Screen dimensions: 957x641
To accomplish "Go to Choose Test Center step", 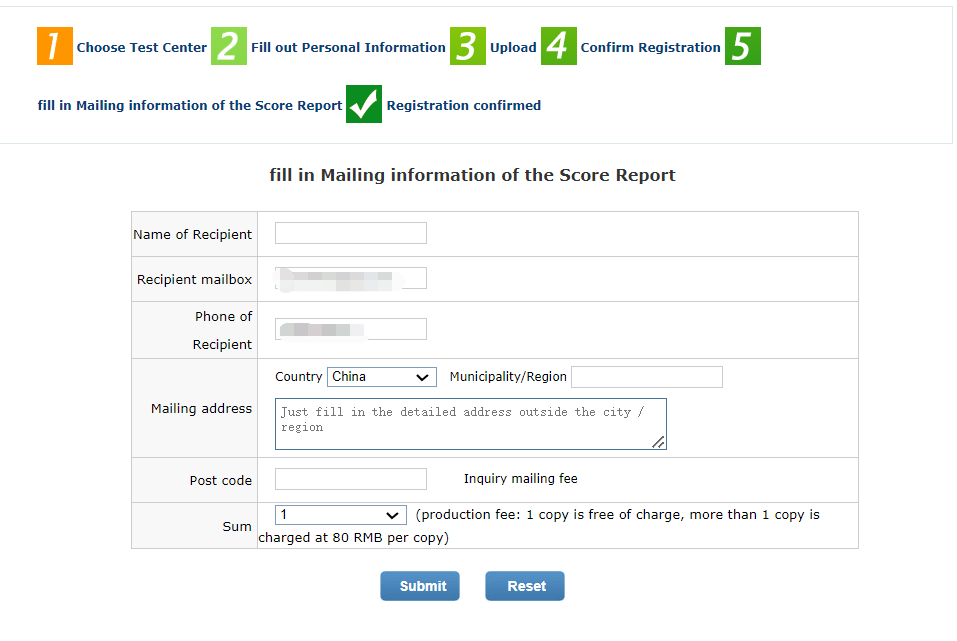I will click(142, 47).
